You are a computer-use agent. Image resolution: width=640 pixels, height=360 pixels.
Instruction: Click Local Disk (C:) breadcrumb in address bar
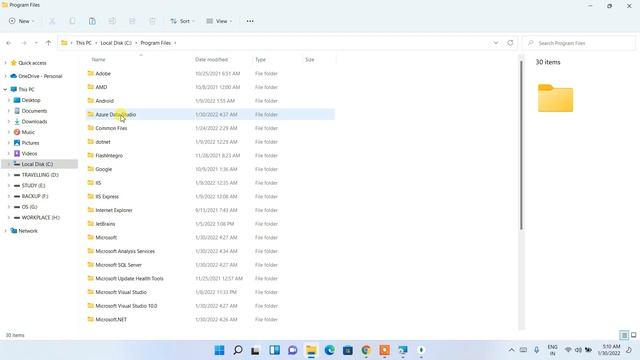coord(116,43)
